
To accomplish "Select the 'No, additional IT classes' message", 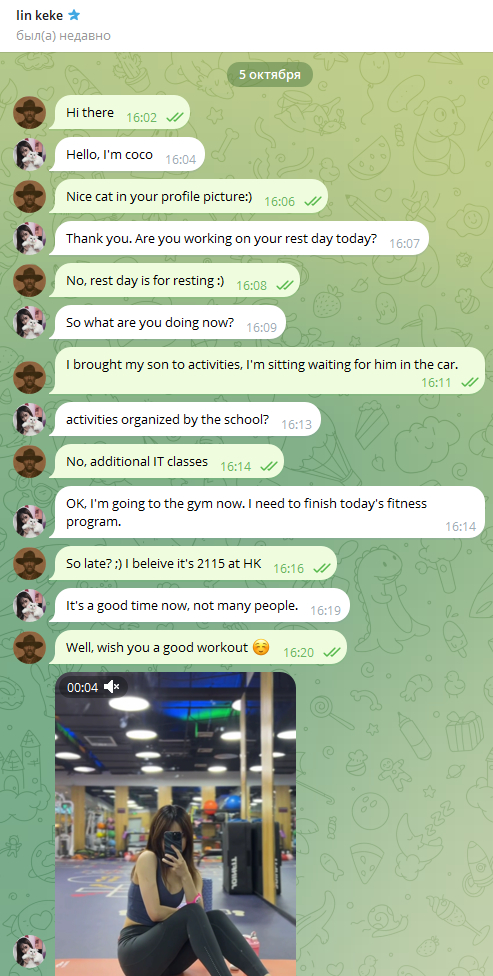I will click(x=166, y=462).
